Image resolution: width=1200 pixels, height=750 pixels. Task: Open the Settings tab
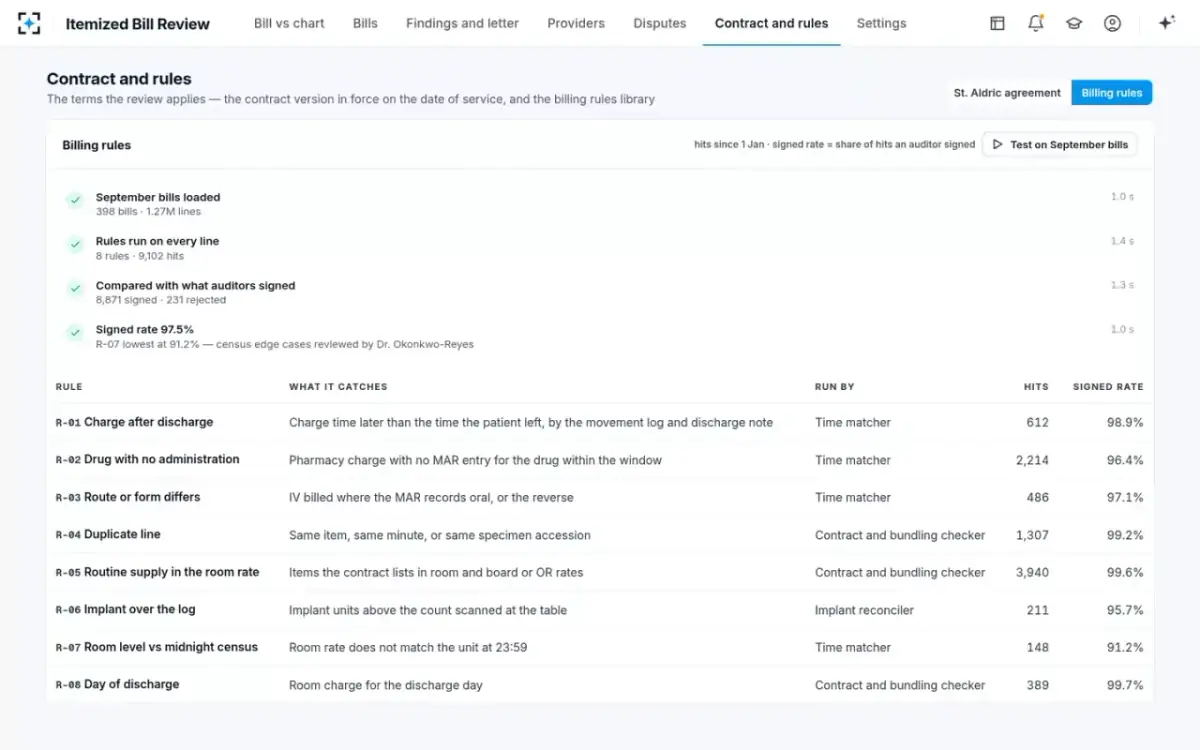point(881,23)
